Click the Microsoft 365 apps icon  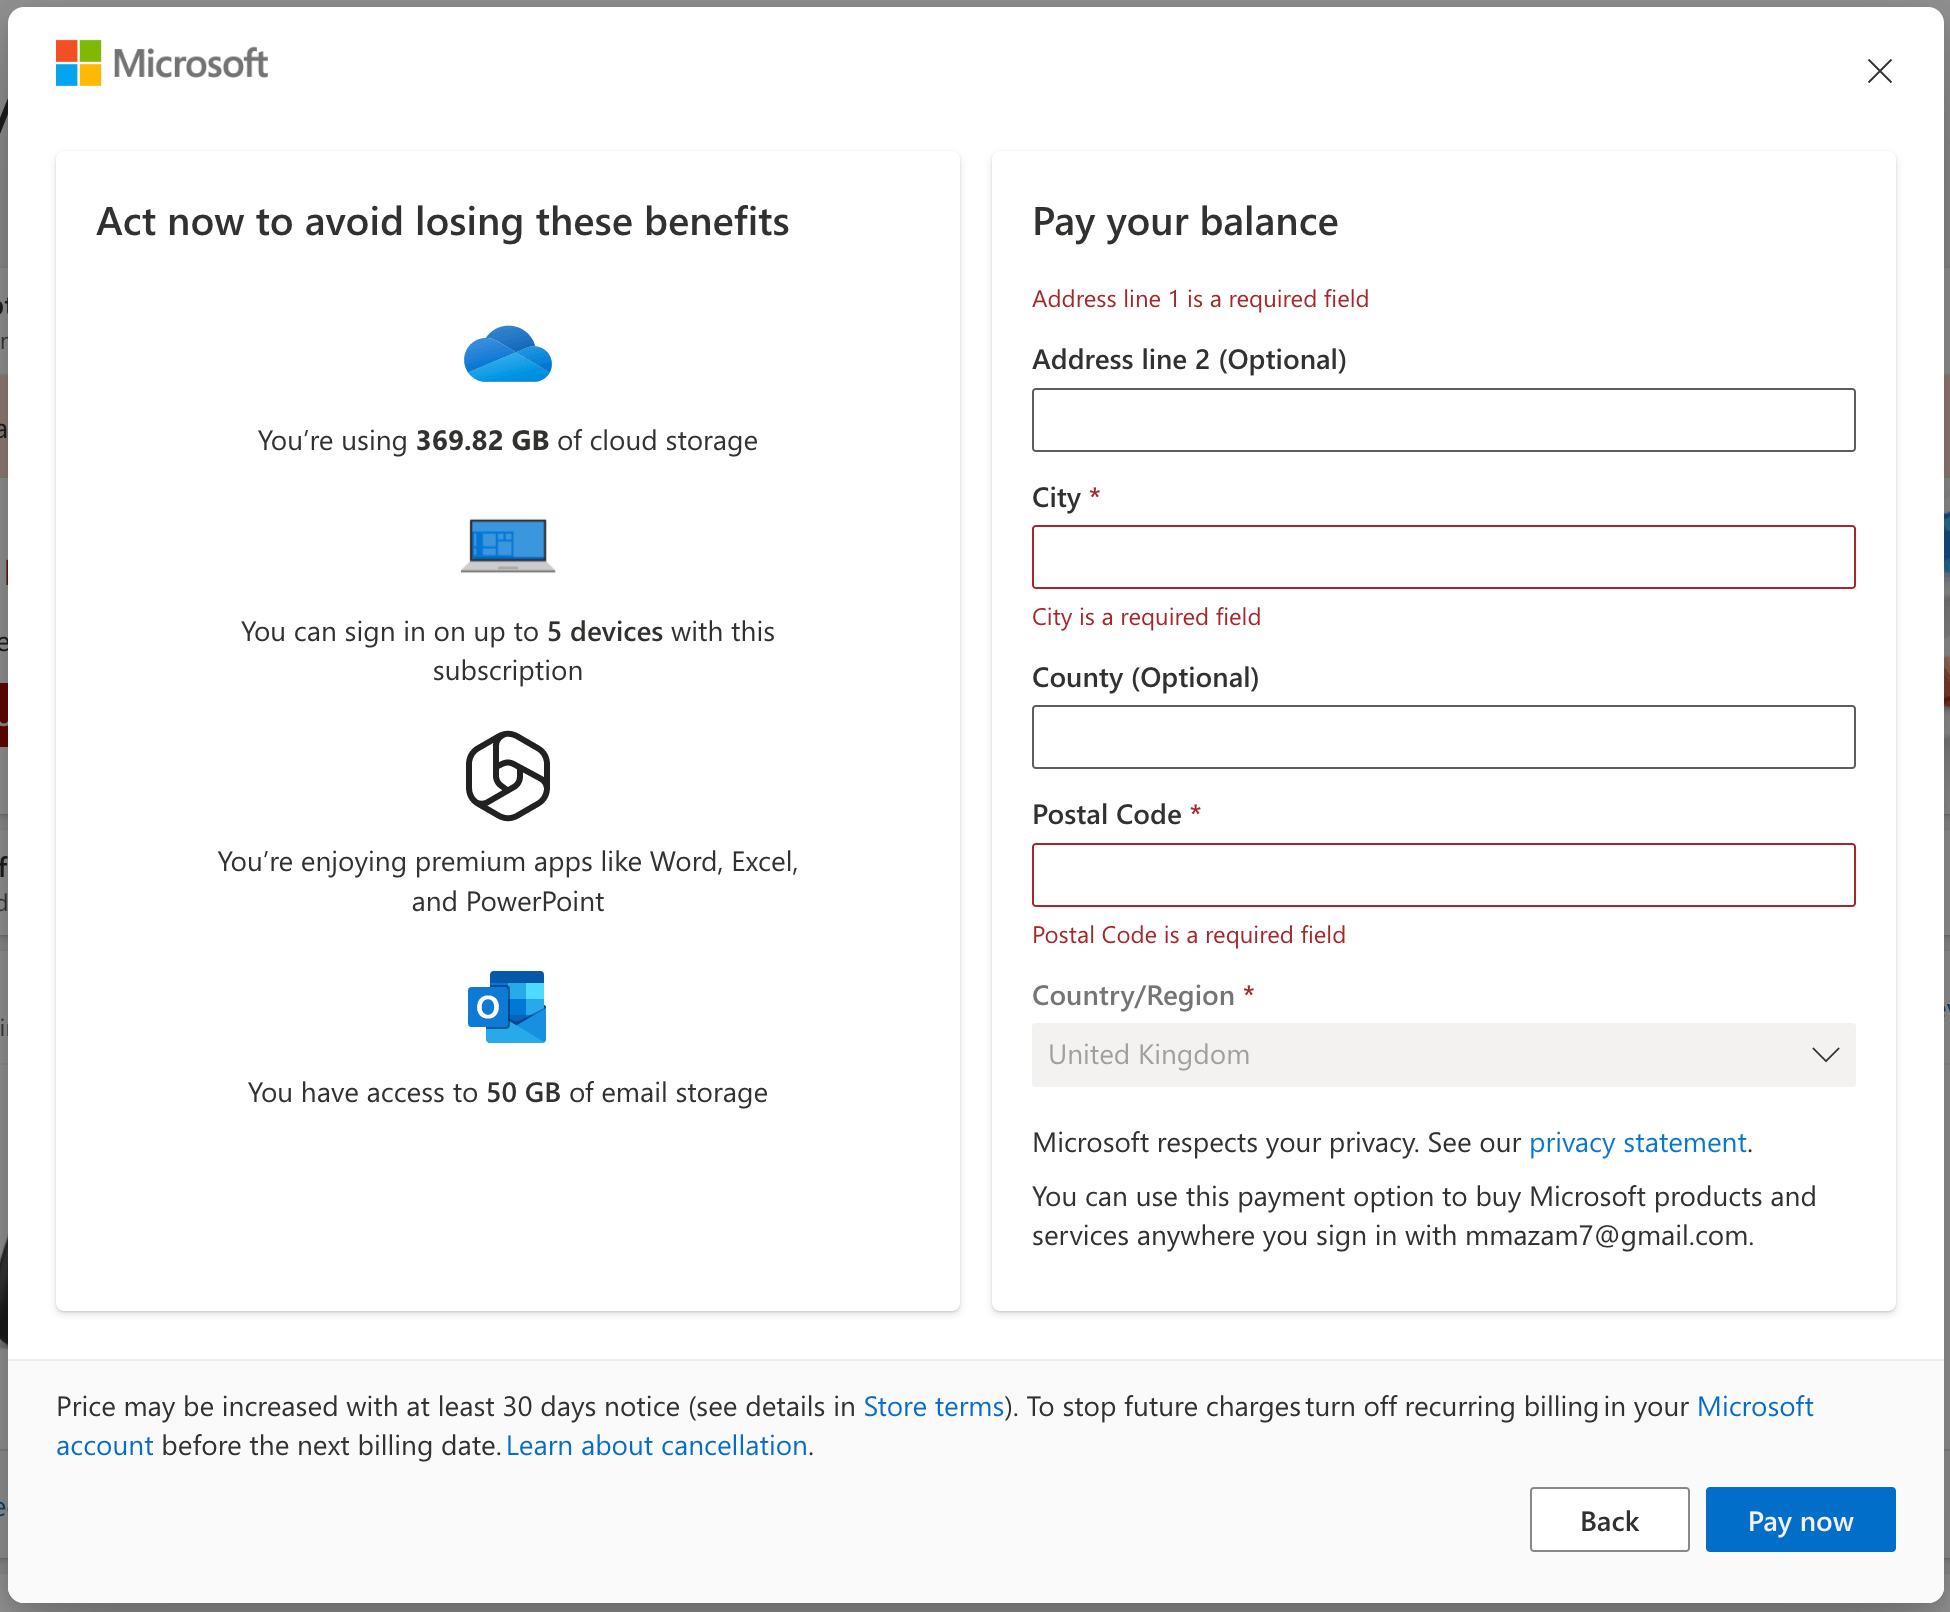[508, 776]
